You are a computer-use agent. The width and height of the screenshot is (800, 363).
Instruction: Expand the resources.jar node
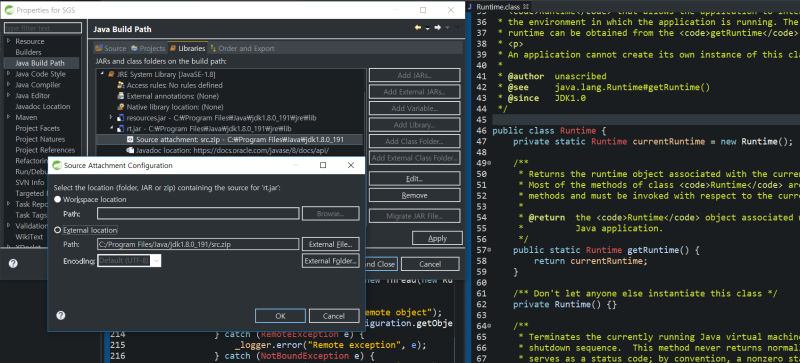pos(111,117)
